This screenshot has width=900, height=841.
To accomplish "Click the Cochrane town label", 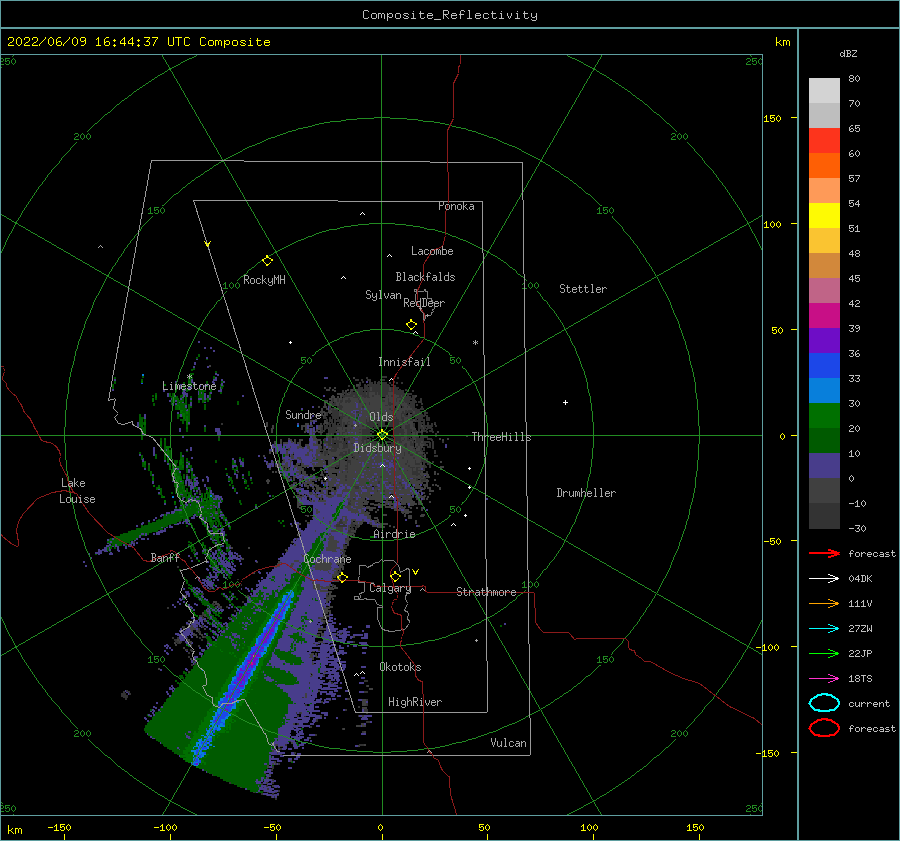I will pos(327,559).
